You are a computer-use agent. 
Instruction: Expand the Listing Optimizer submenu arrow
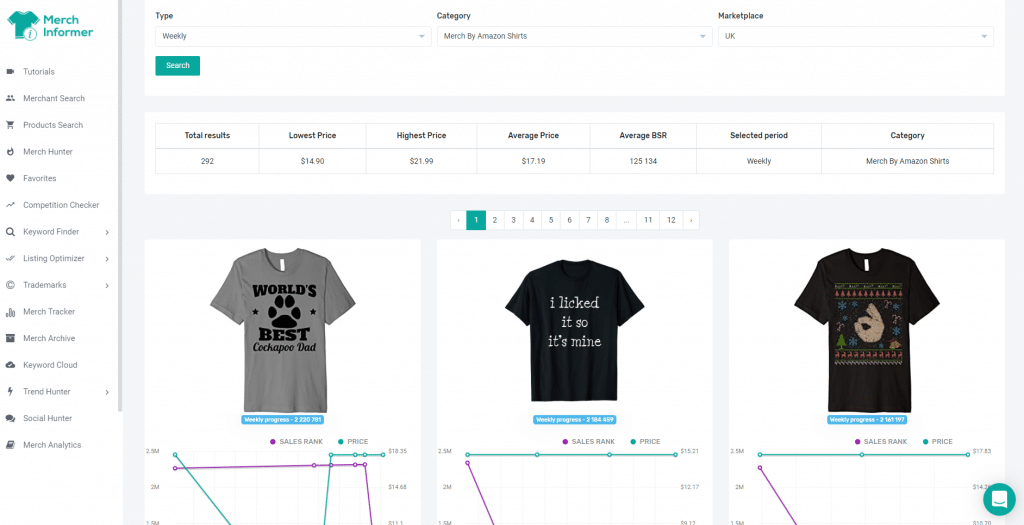(x=107, y=259)
